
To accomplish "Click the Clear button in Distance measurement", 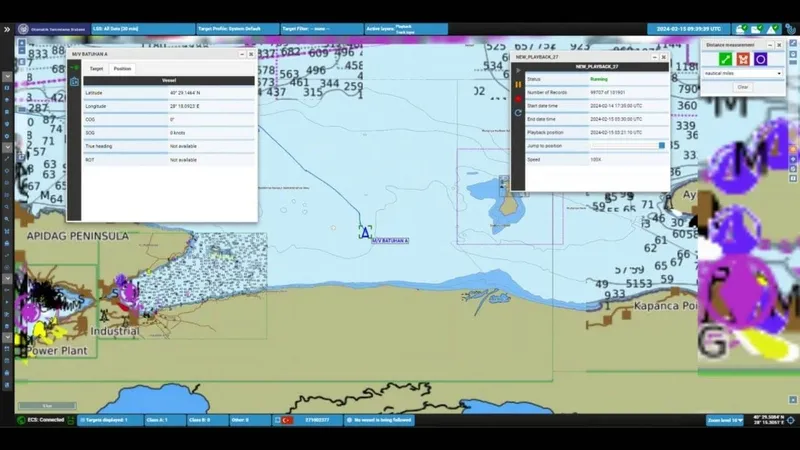I will click(x=742, y=87).
